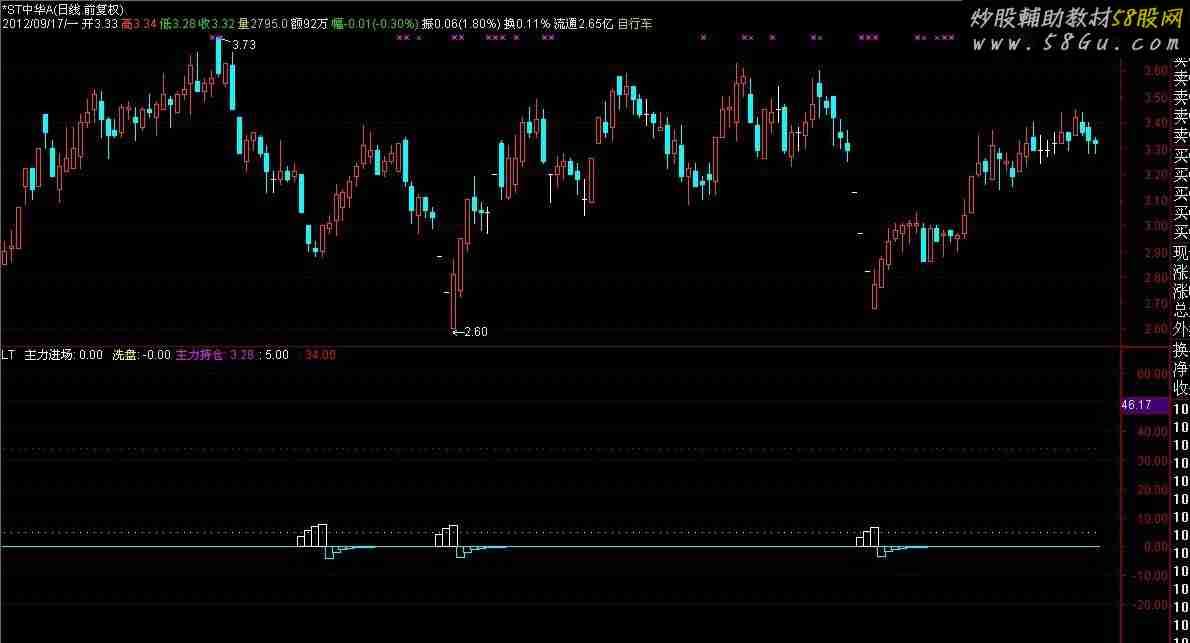Click the turnover rate 换0.11% readout
This screenshot has height=643, width=1190.
click(x=527, y=24)
